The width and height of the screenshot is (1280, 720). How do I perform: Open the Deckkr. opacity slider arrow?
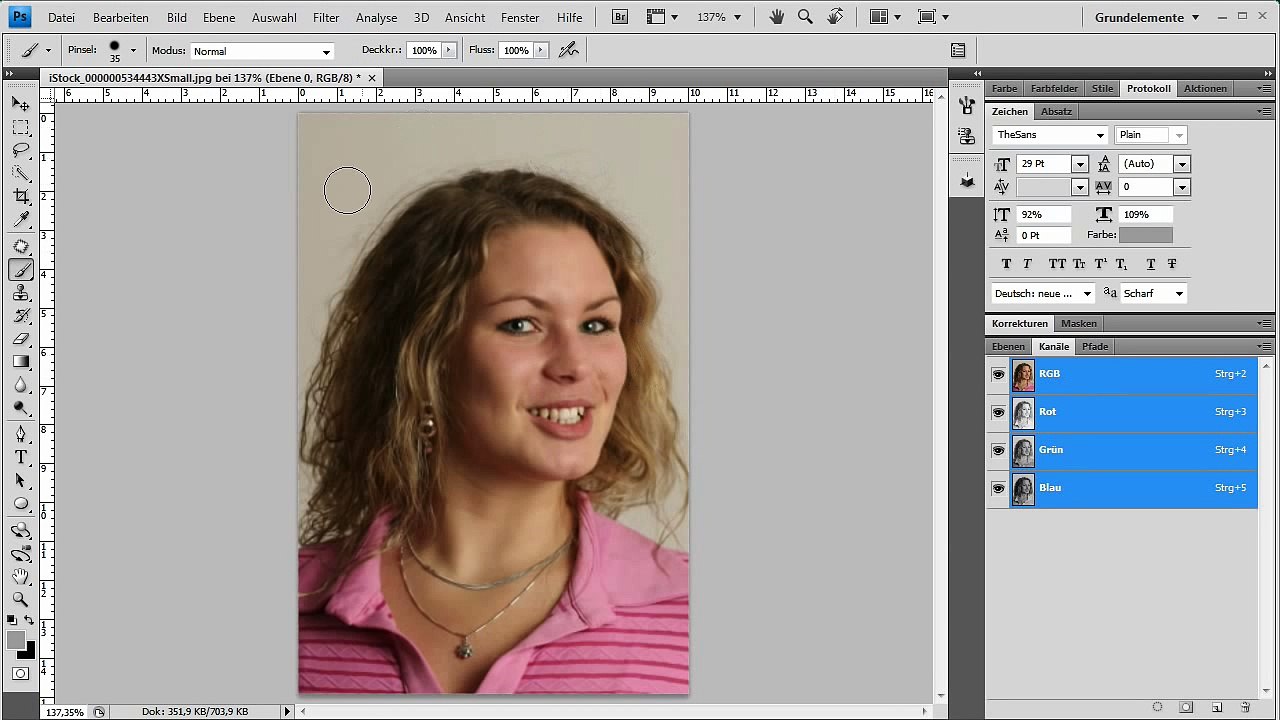448,50
